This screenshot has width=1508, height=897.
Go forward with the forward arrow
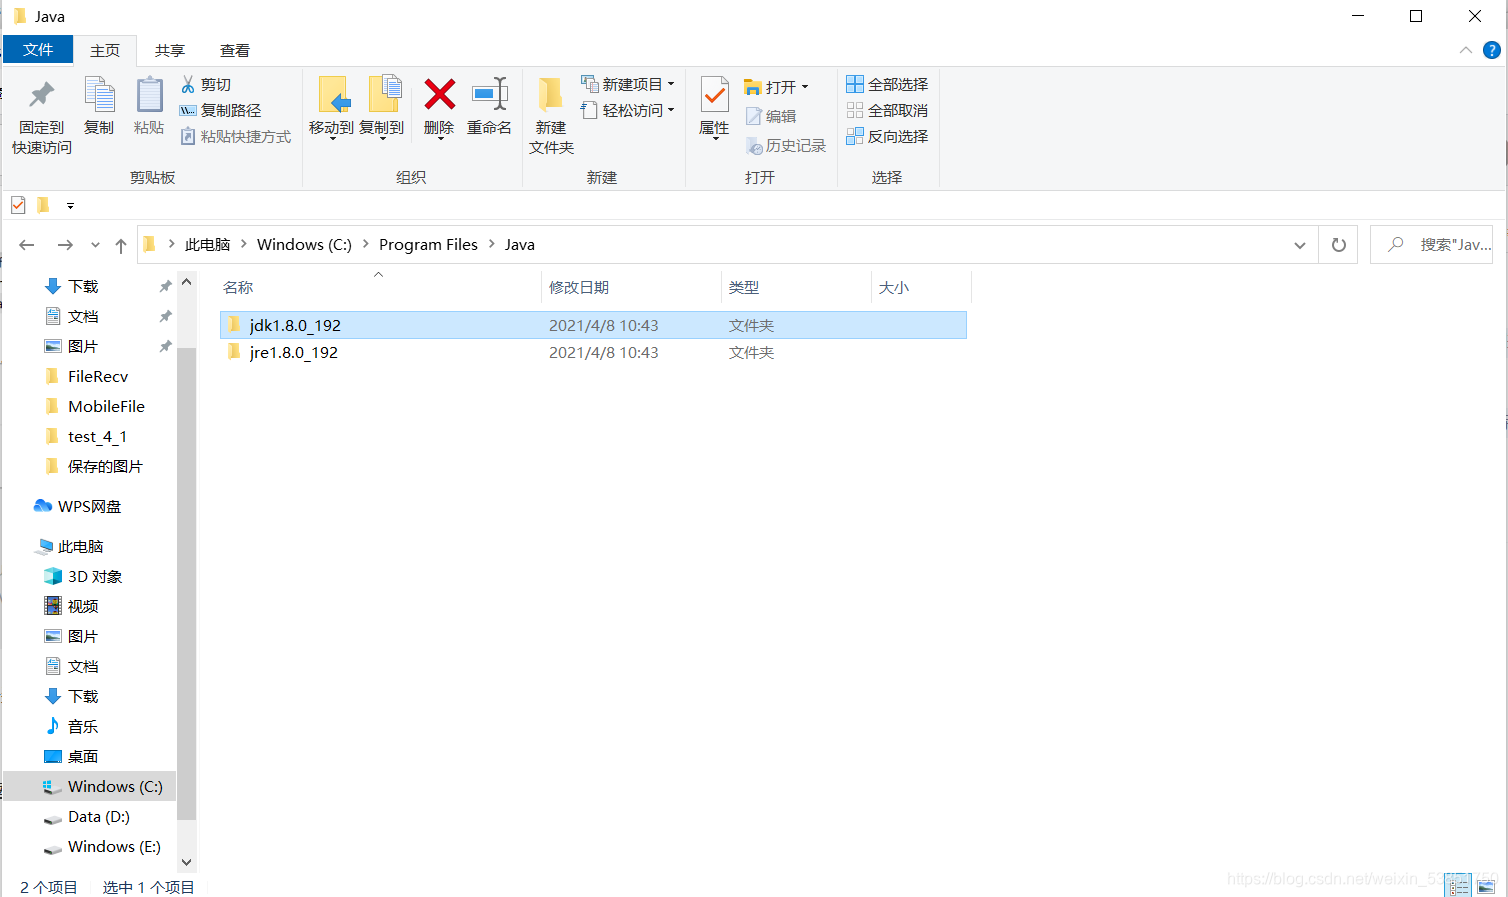(x=65, y=245)
